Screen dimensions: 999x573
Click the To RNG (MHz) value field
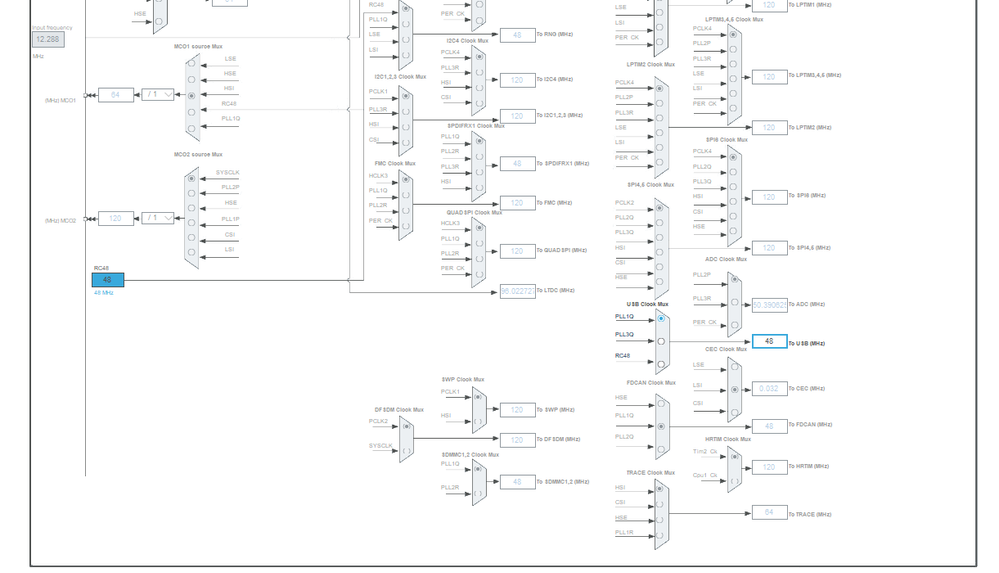click(x=517, y=35)
